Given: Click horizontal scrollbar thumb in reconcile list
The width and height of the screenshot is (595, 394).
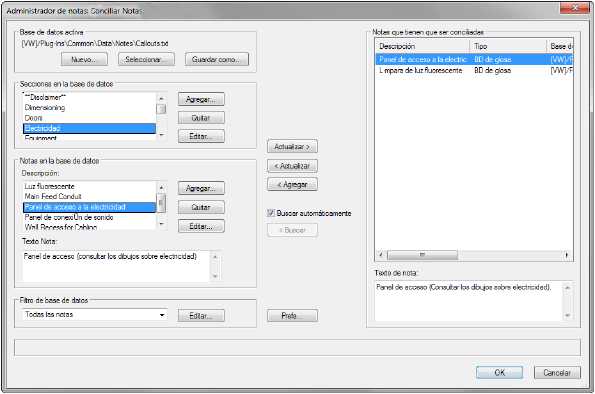Looking at the screenshot, I should pyautogui.click(x=422, y=255).
